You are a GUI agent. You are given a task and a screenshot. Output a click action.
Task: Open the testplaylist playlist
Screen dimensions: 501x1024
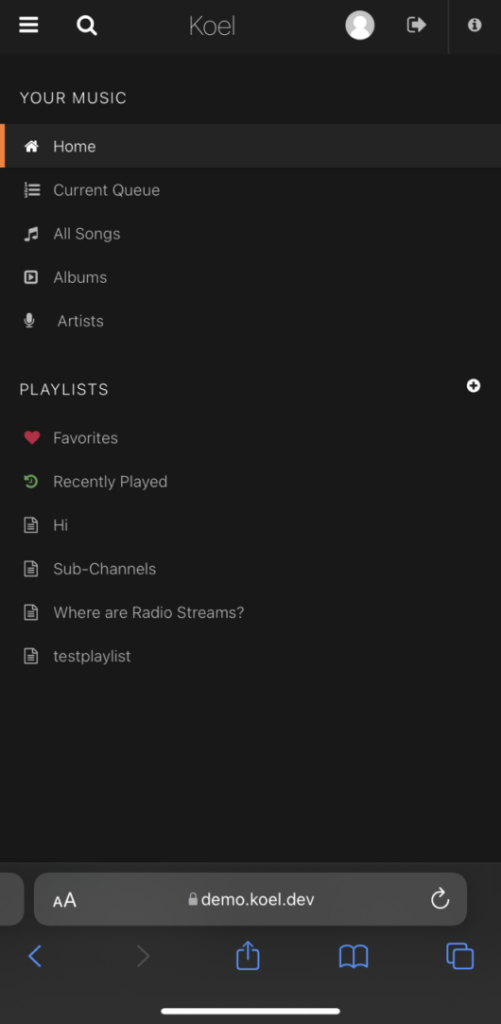coord(251,656)
